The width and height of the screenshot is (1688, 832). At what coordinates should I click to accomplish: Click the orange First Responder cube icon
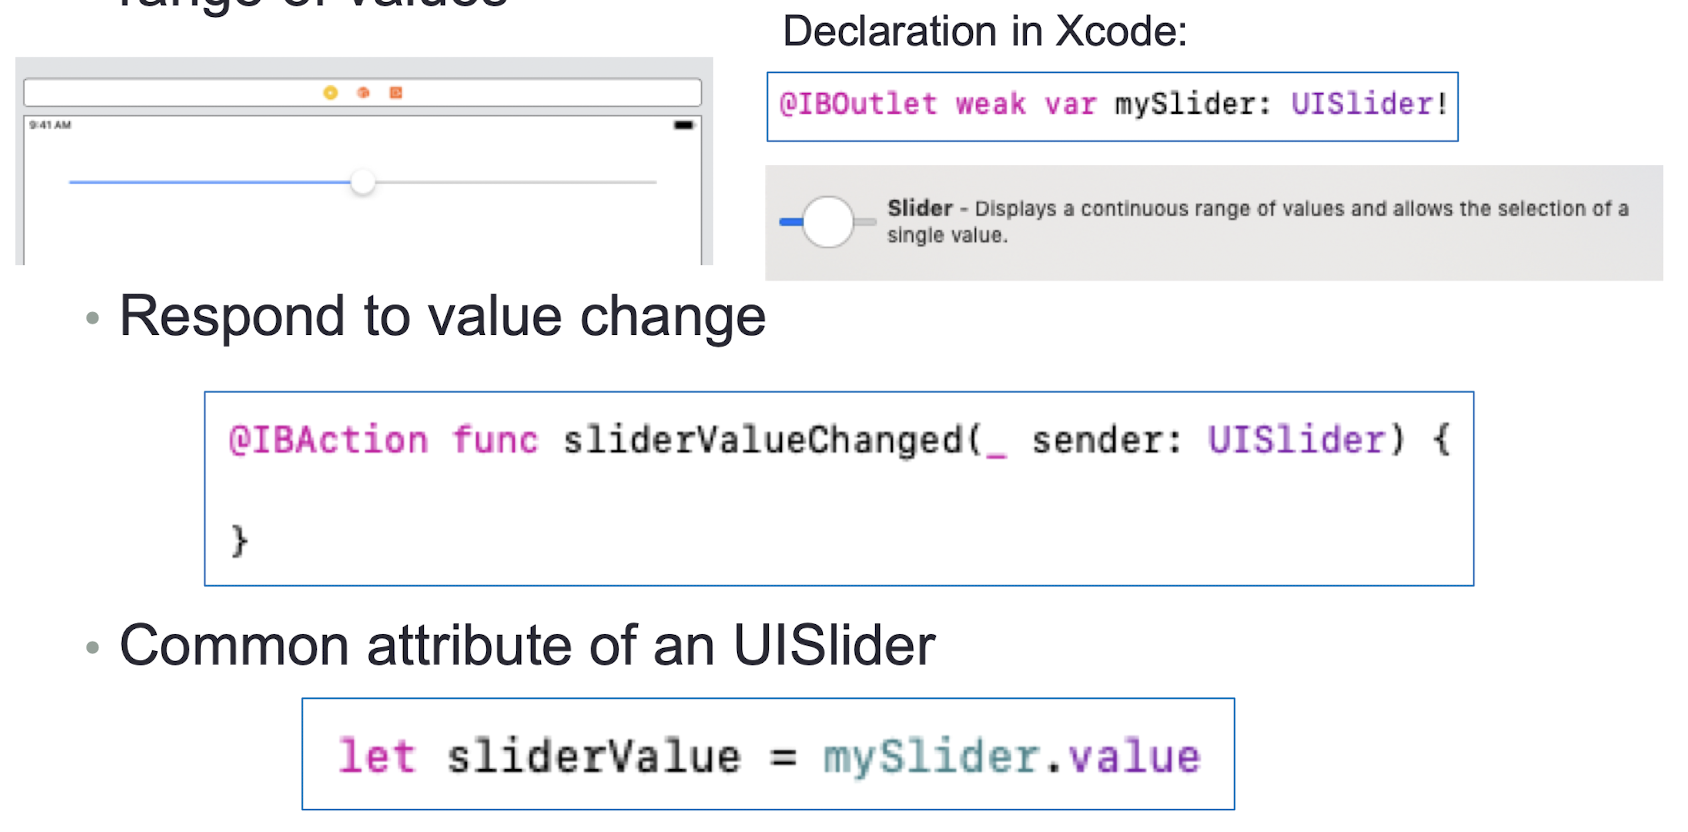(363, 92)
